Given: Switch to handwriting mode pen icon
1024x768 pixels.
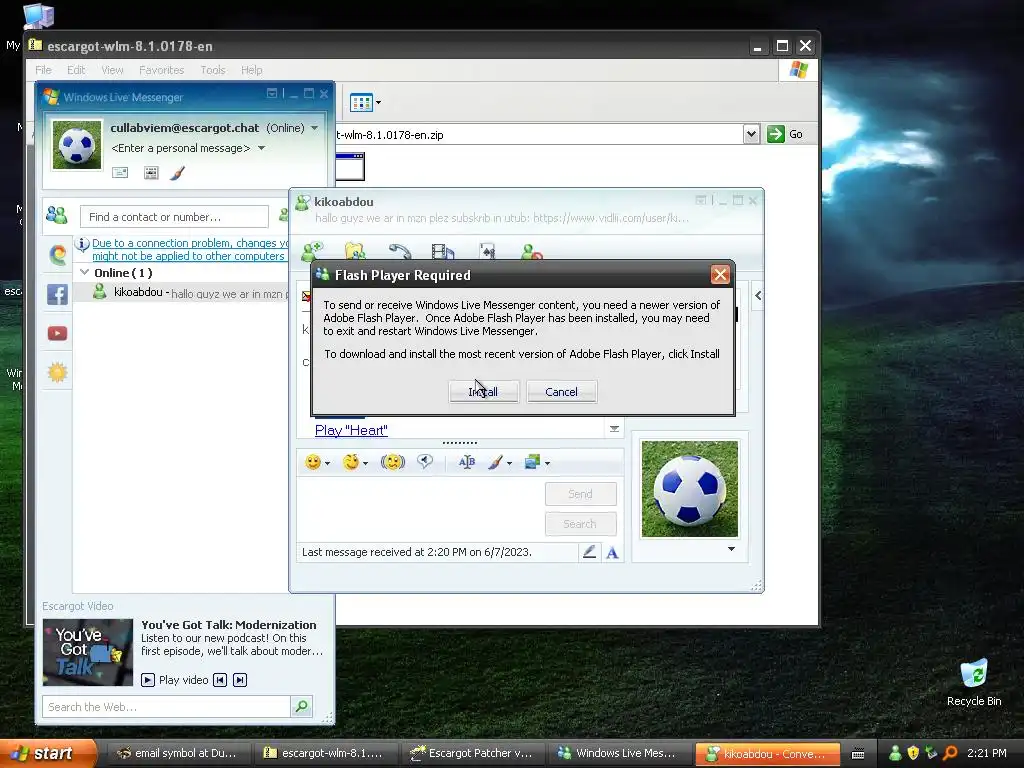Looking at the screenshot, I should (x=589, y=552).
